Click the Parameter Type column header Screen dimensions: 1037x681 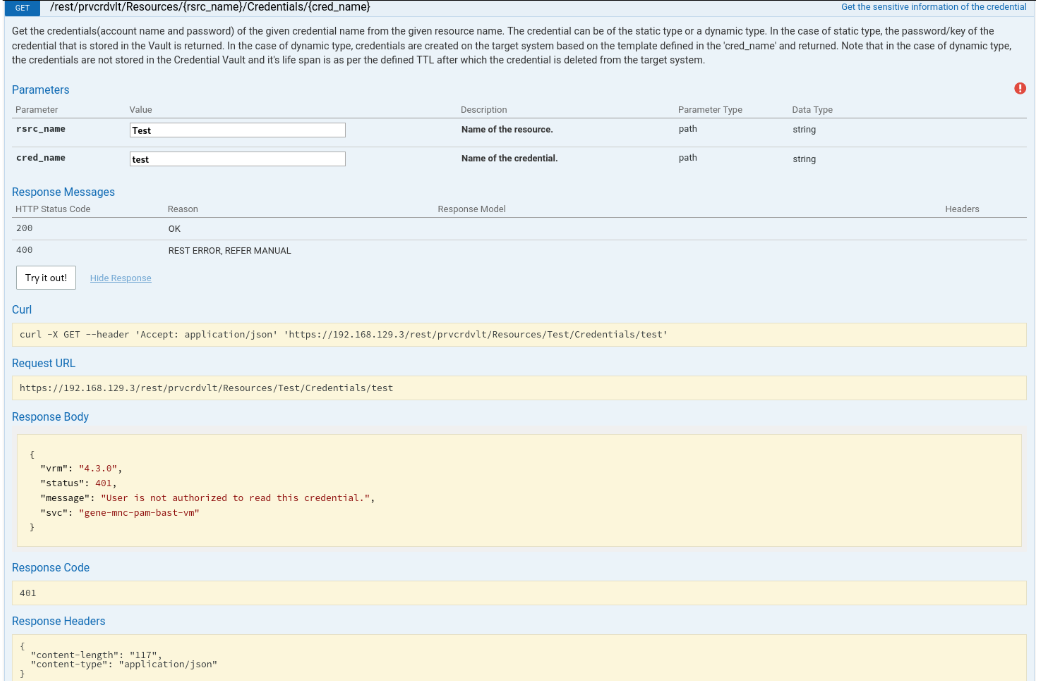pos(710,110)
